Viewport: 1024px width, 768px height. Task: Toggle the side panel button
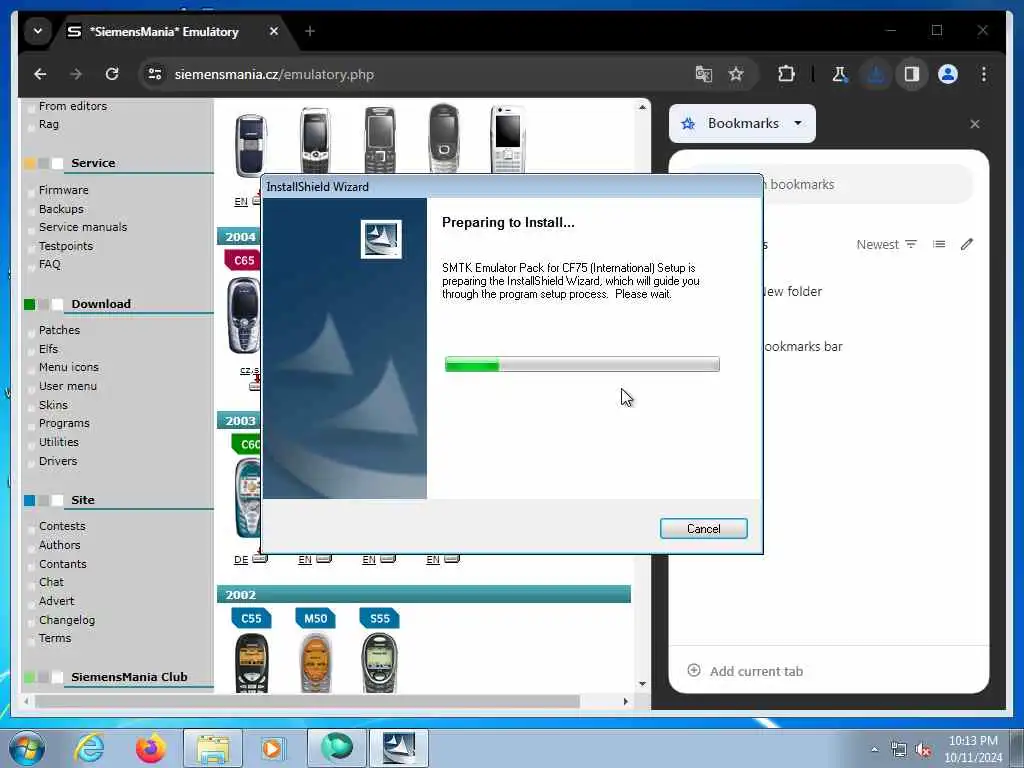click(912, 74)
